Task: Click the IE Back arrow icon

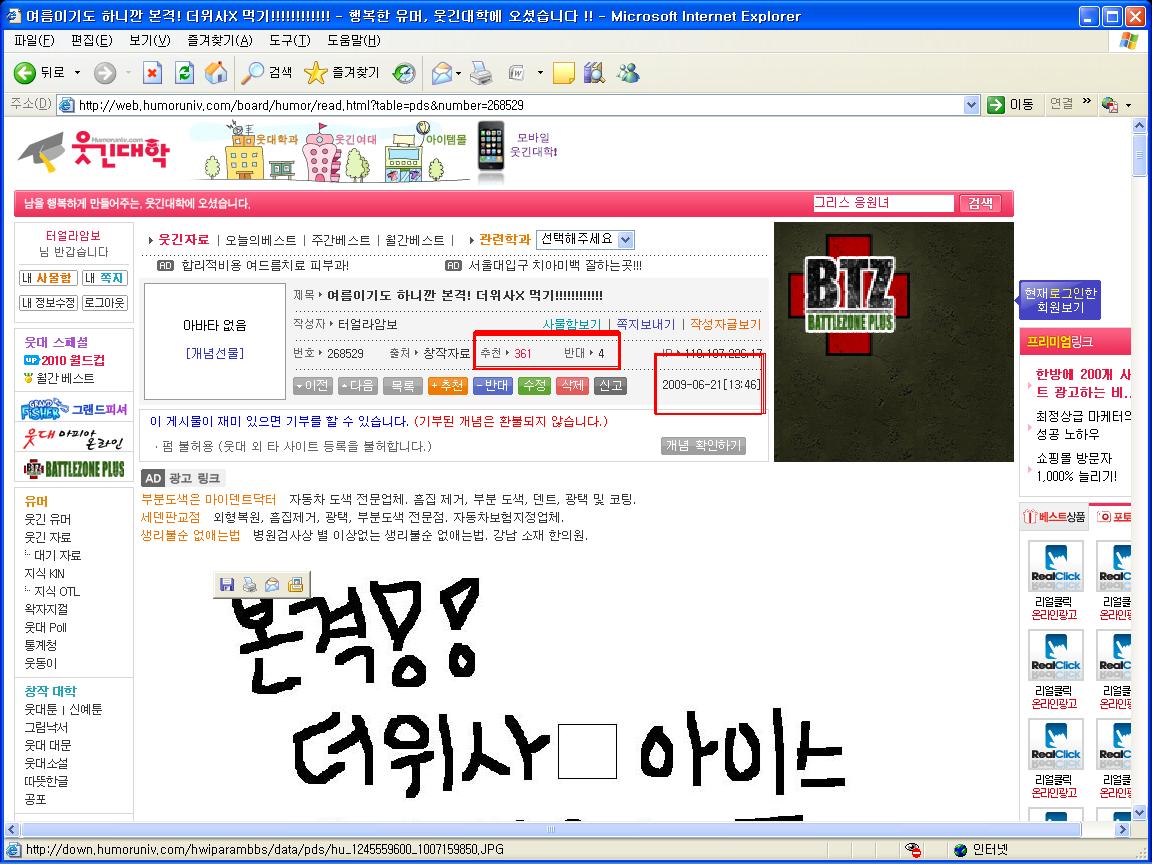Action: (24, 72)
